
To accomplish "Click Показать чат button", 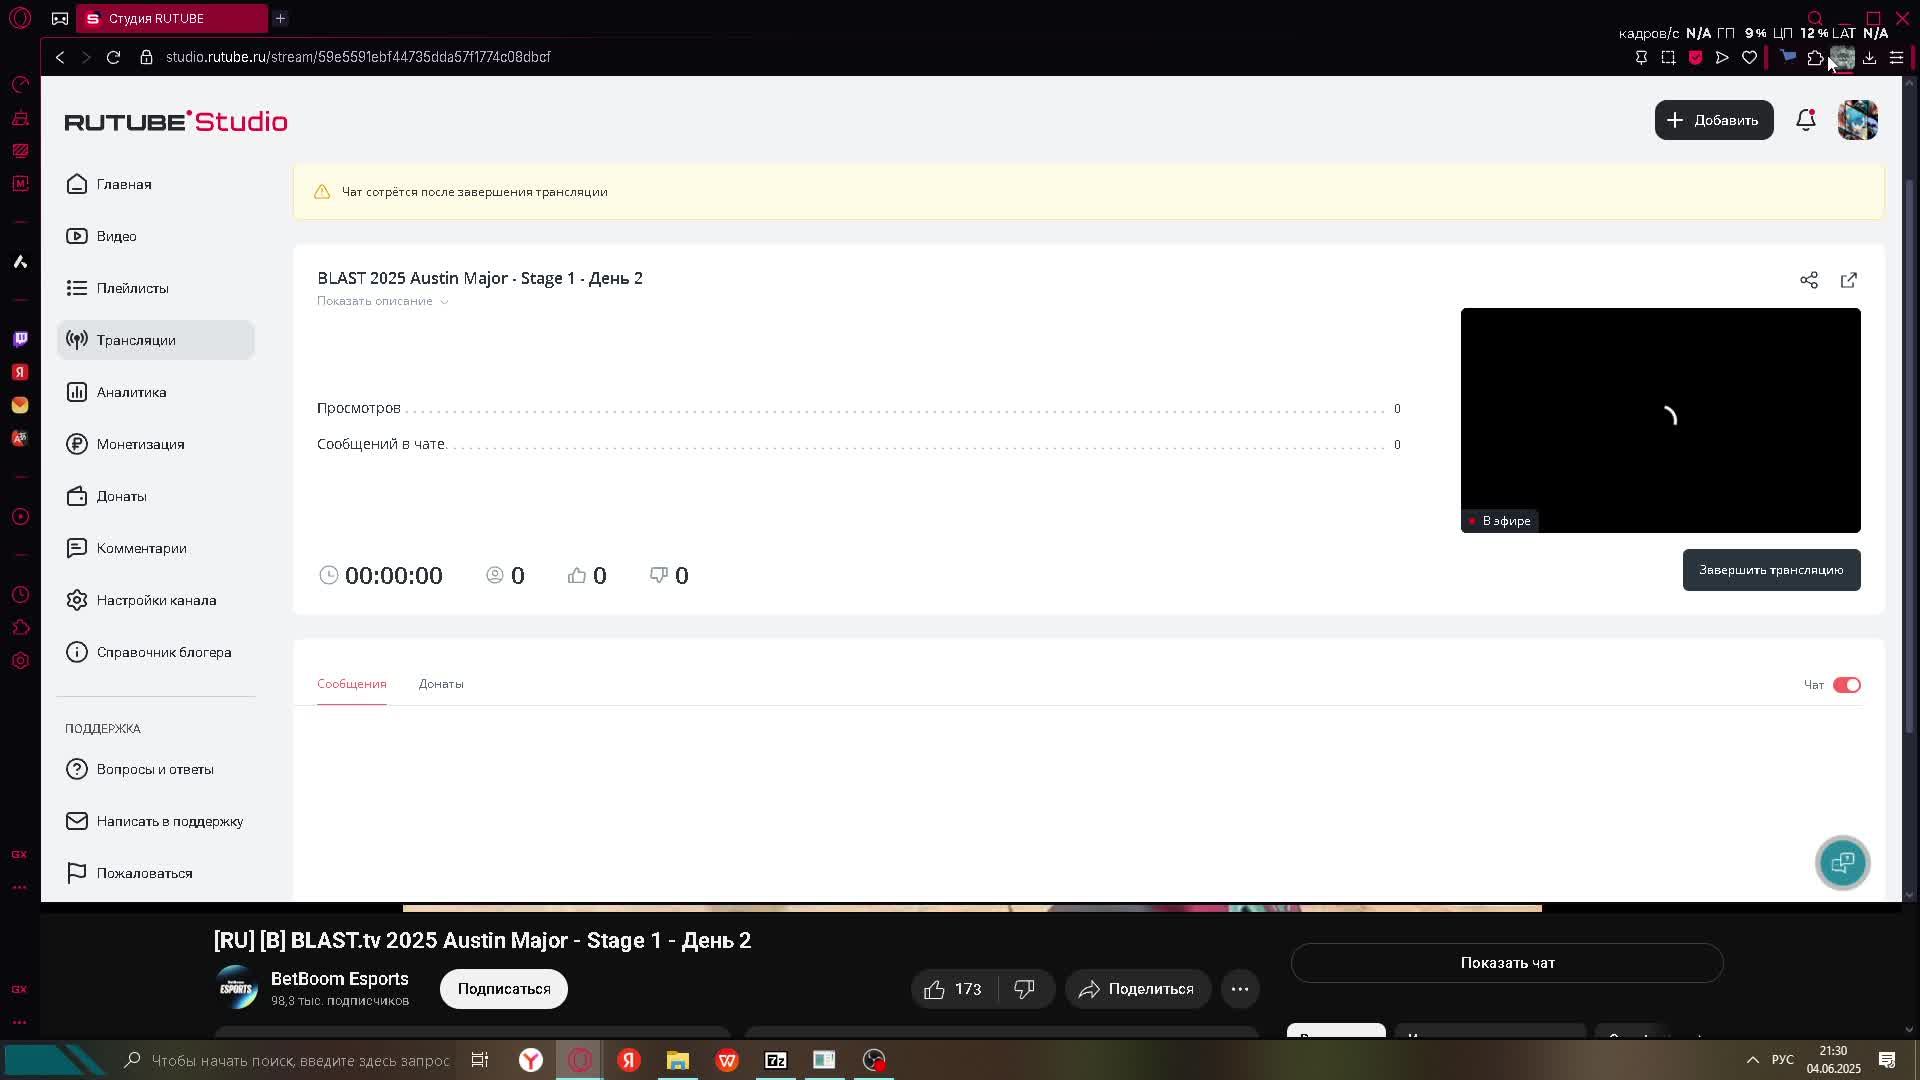I will [1507, 963].
